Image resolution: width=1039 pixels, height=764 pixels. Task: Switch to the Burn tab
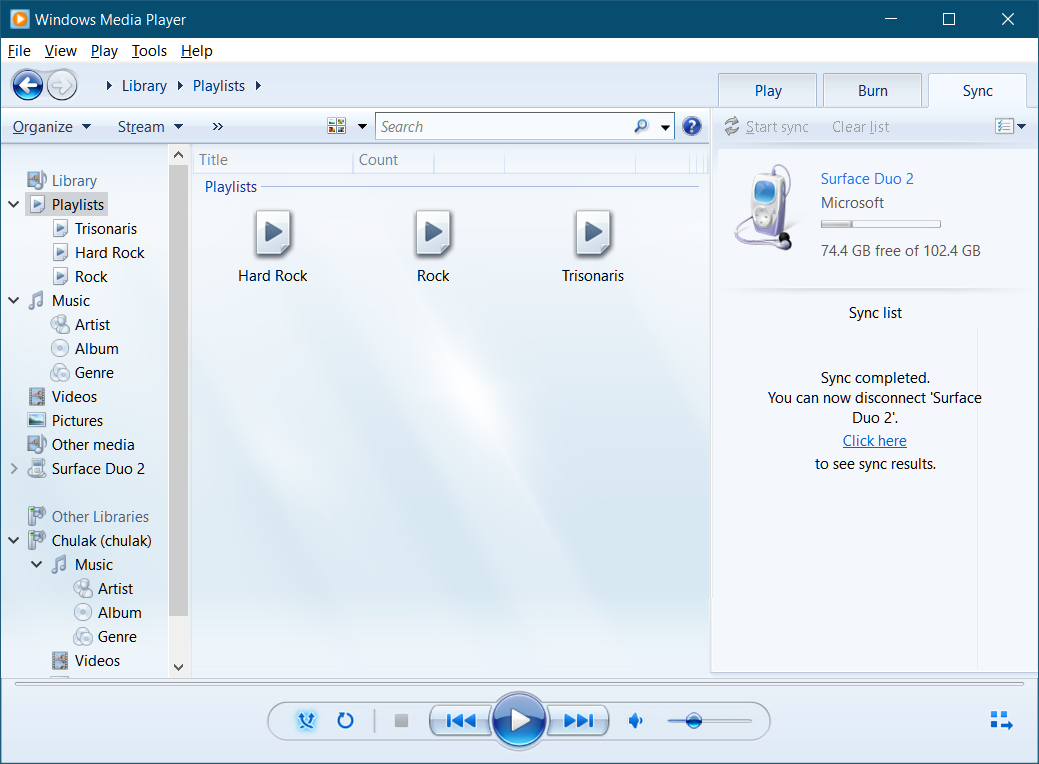(x=873, y=91)
